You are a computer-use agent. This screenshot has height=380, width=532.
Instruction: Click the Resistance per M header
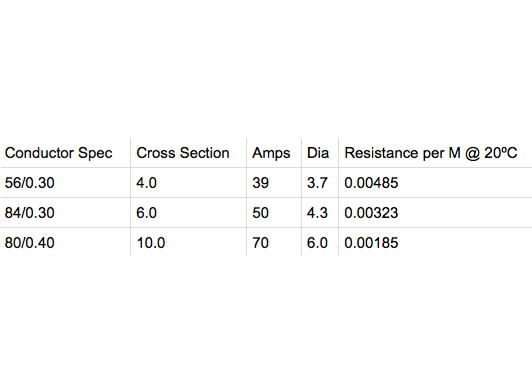[x=431, y=153]
